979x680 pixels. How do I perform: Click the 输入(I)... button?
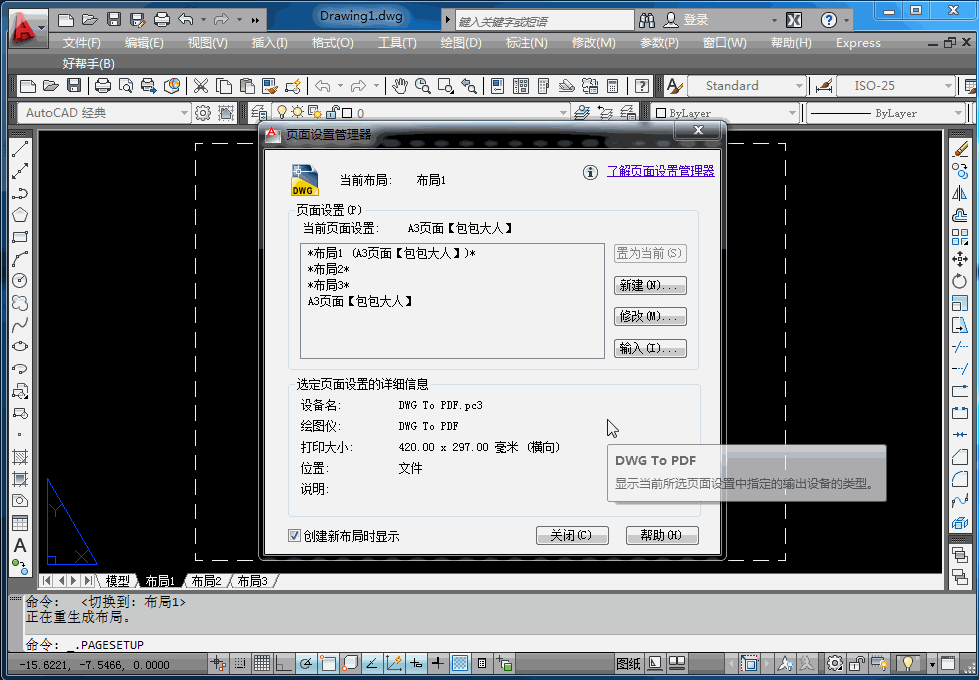point(650,348)
